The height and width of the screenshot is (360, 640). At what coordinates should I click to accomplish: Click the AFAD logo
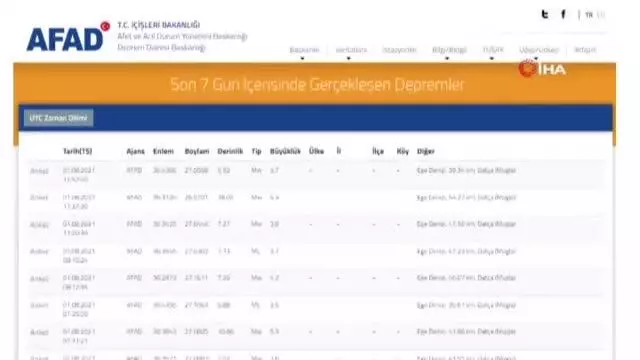[x=65, y=39]
